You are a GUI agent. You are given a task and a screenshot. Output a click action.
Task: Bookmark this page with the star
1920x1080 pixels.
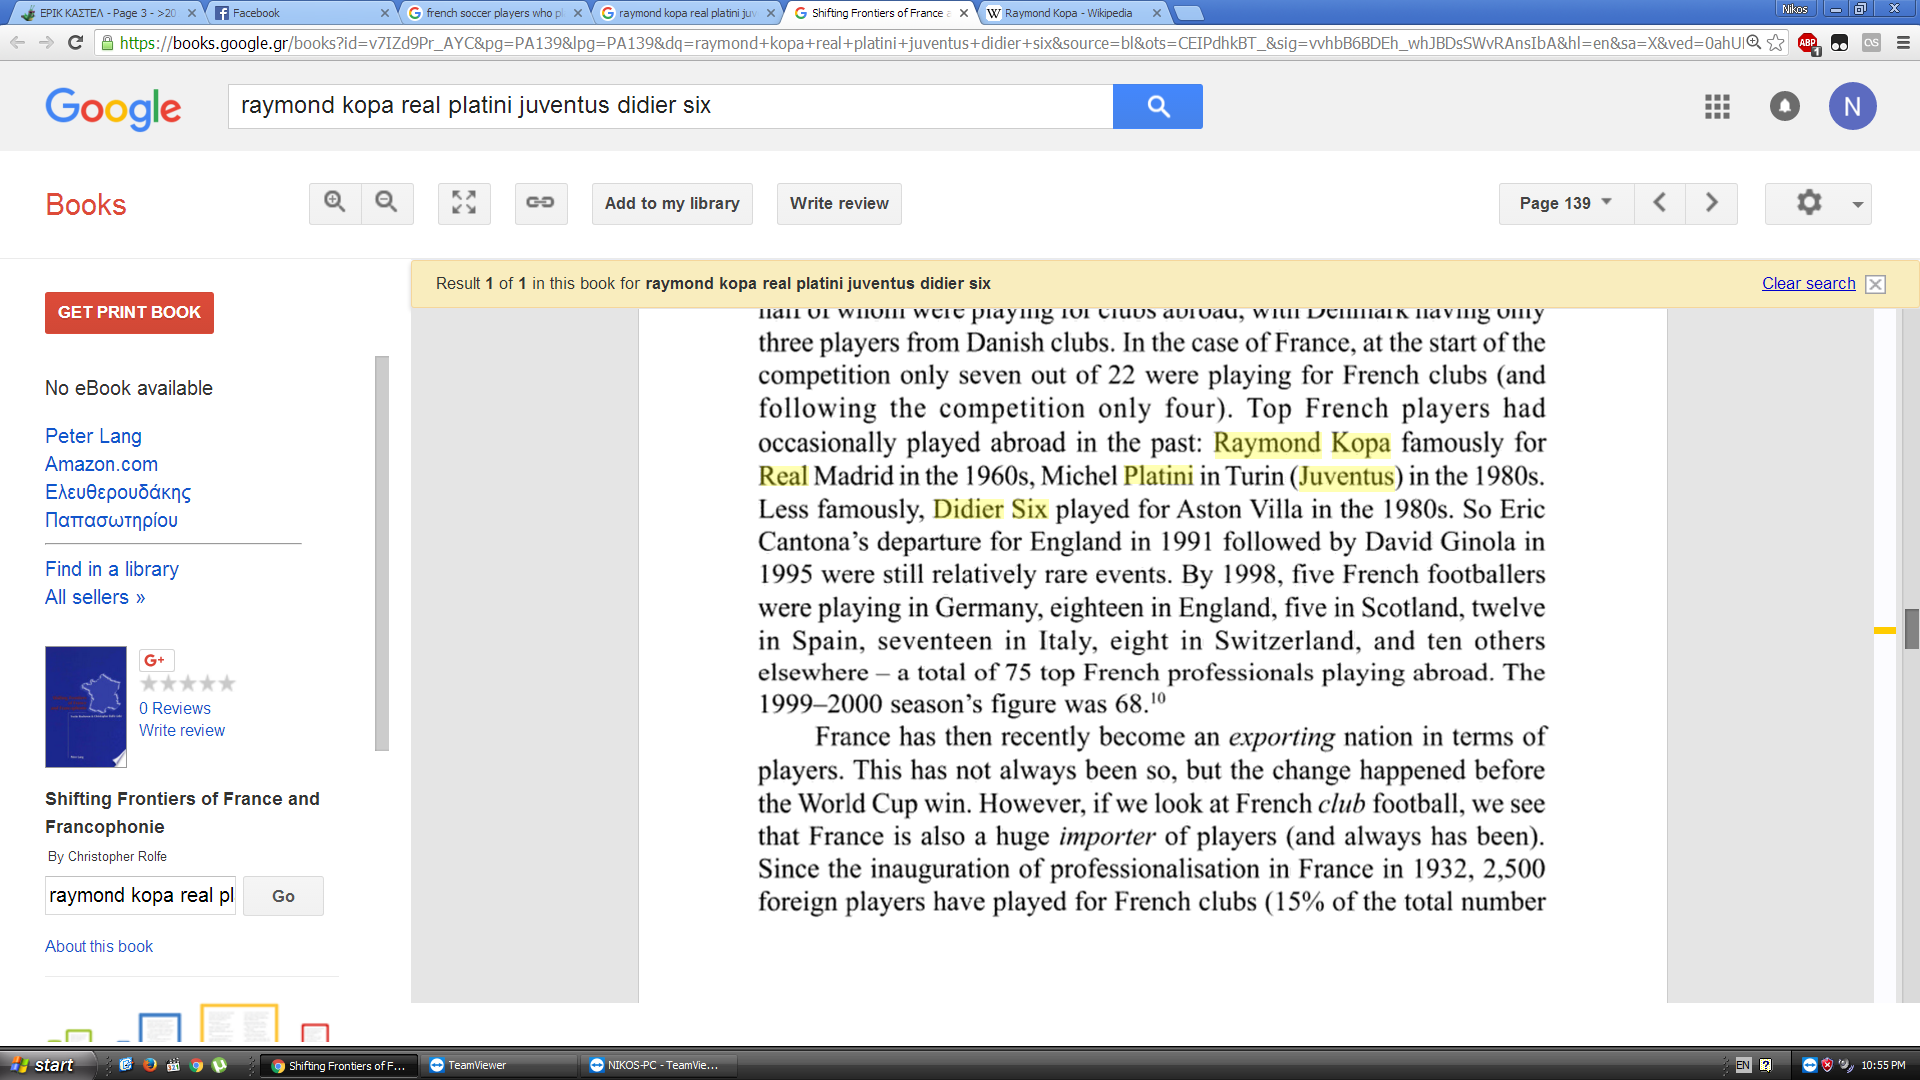tap(1776, 43)
